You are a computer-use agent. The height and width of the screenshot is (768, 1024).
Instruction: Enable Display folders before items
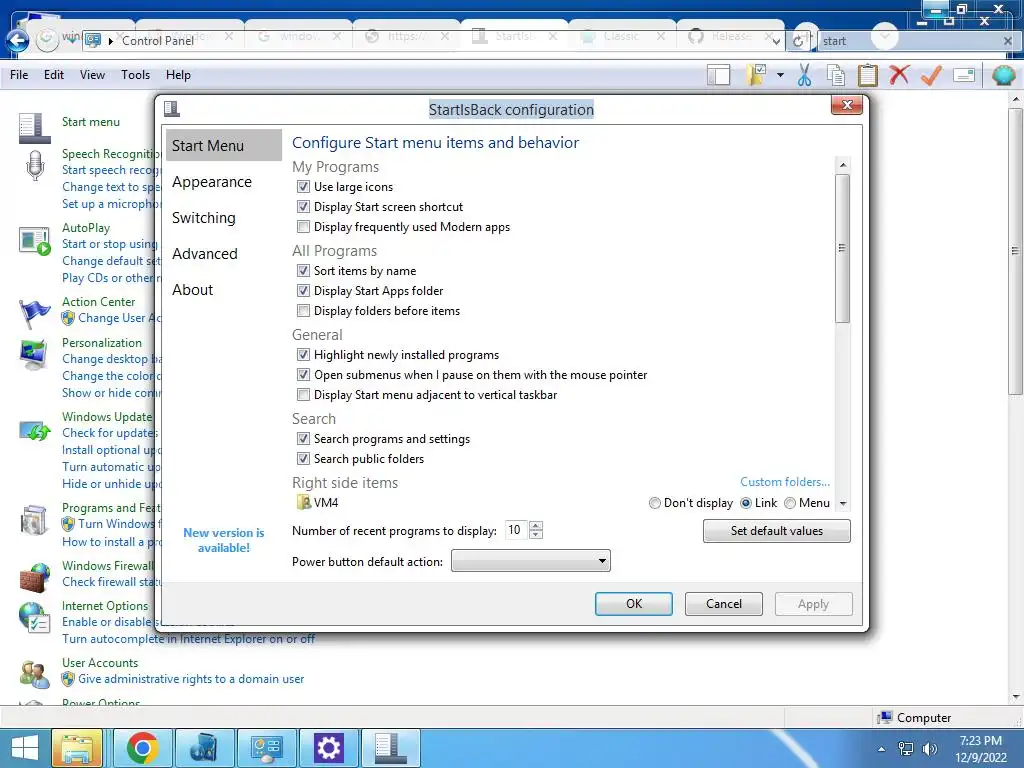coord(303,311)
